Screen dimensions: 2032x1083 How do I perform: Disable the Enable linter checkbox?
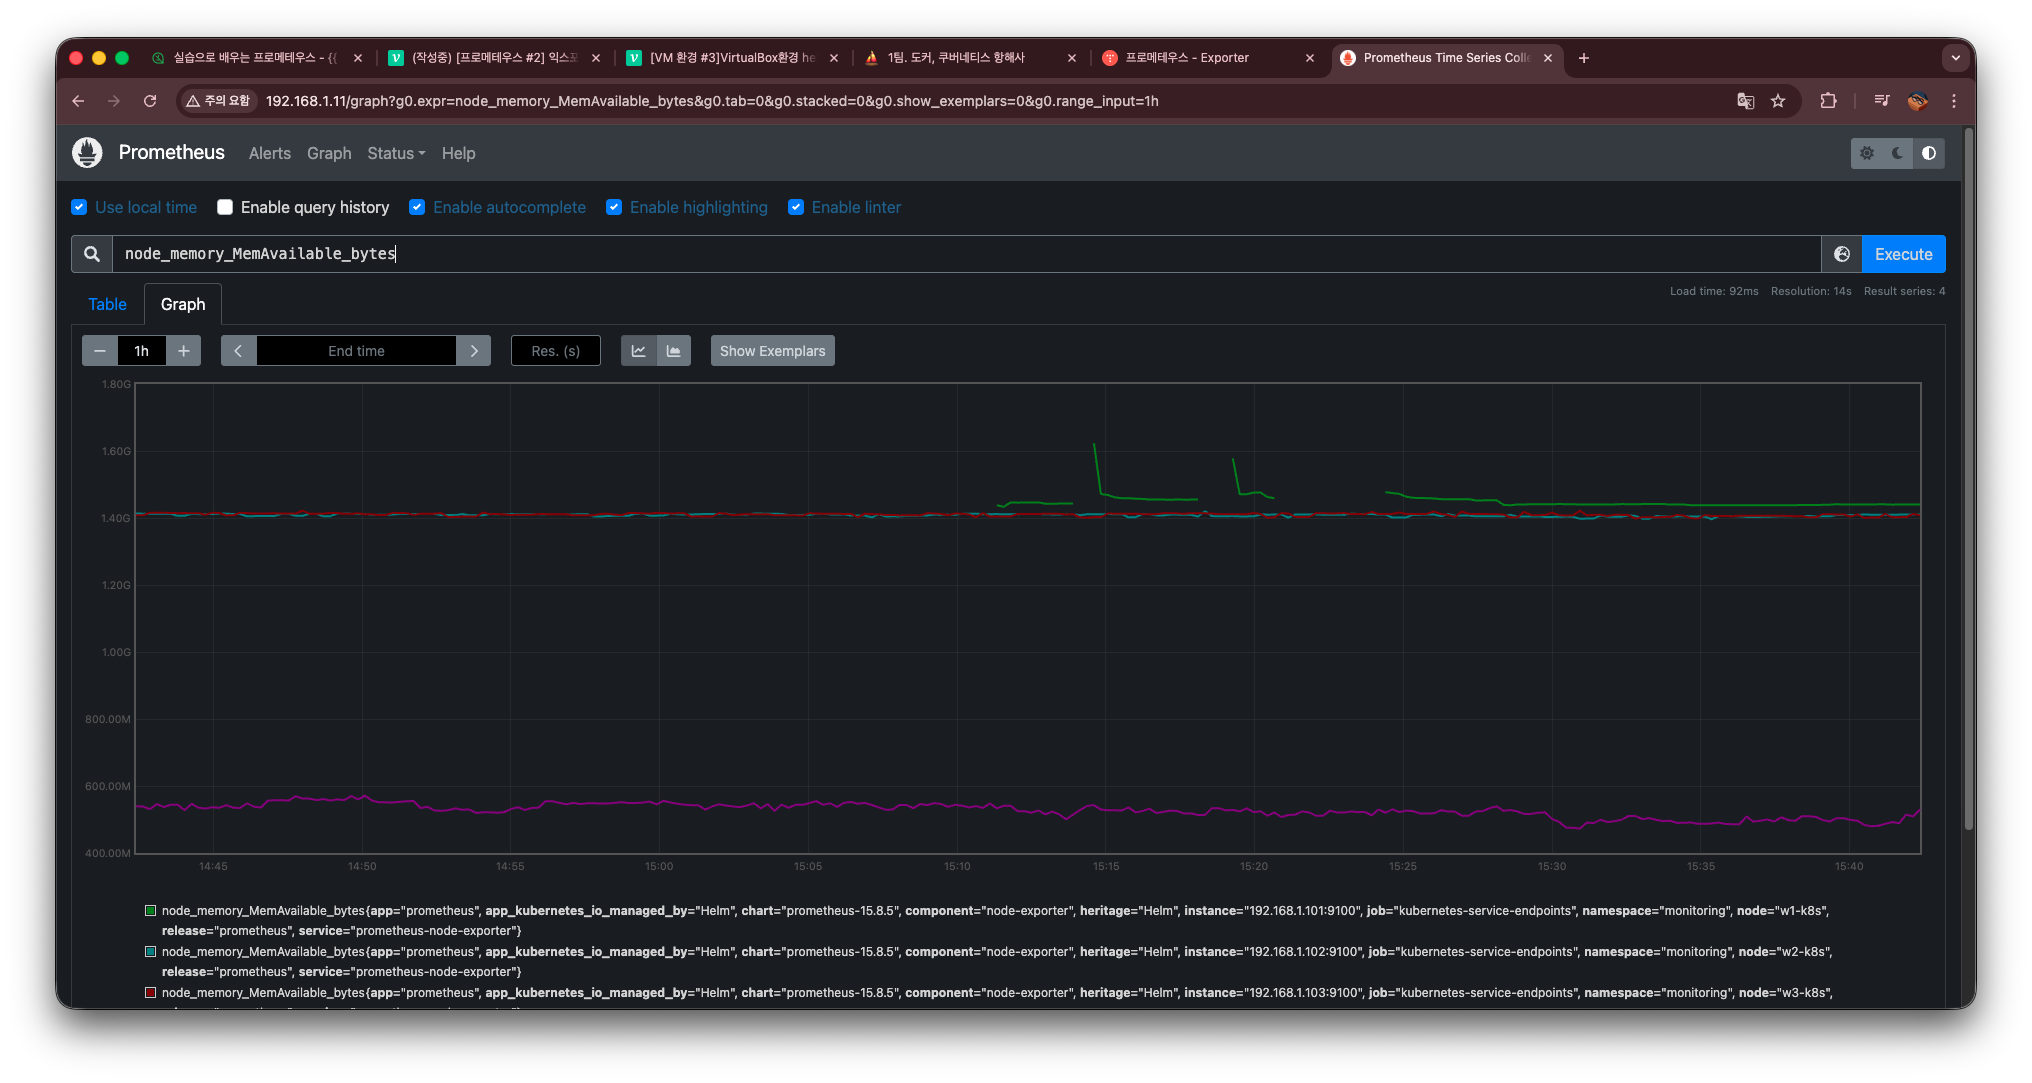(x=796, y=207)
